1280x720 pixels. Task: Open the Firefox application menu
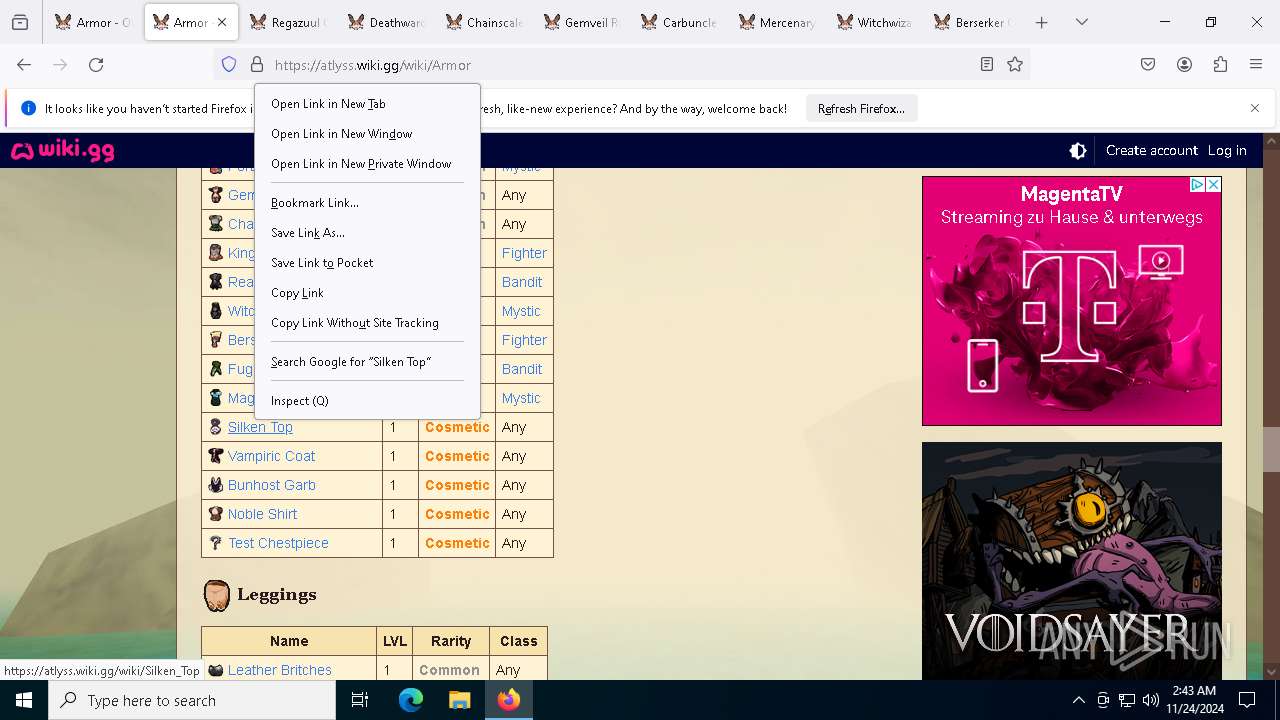[x=1256, y=64]
